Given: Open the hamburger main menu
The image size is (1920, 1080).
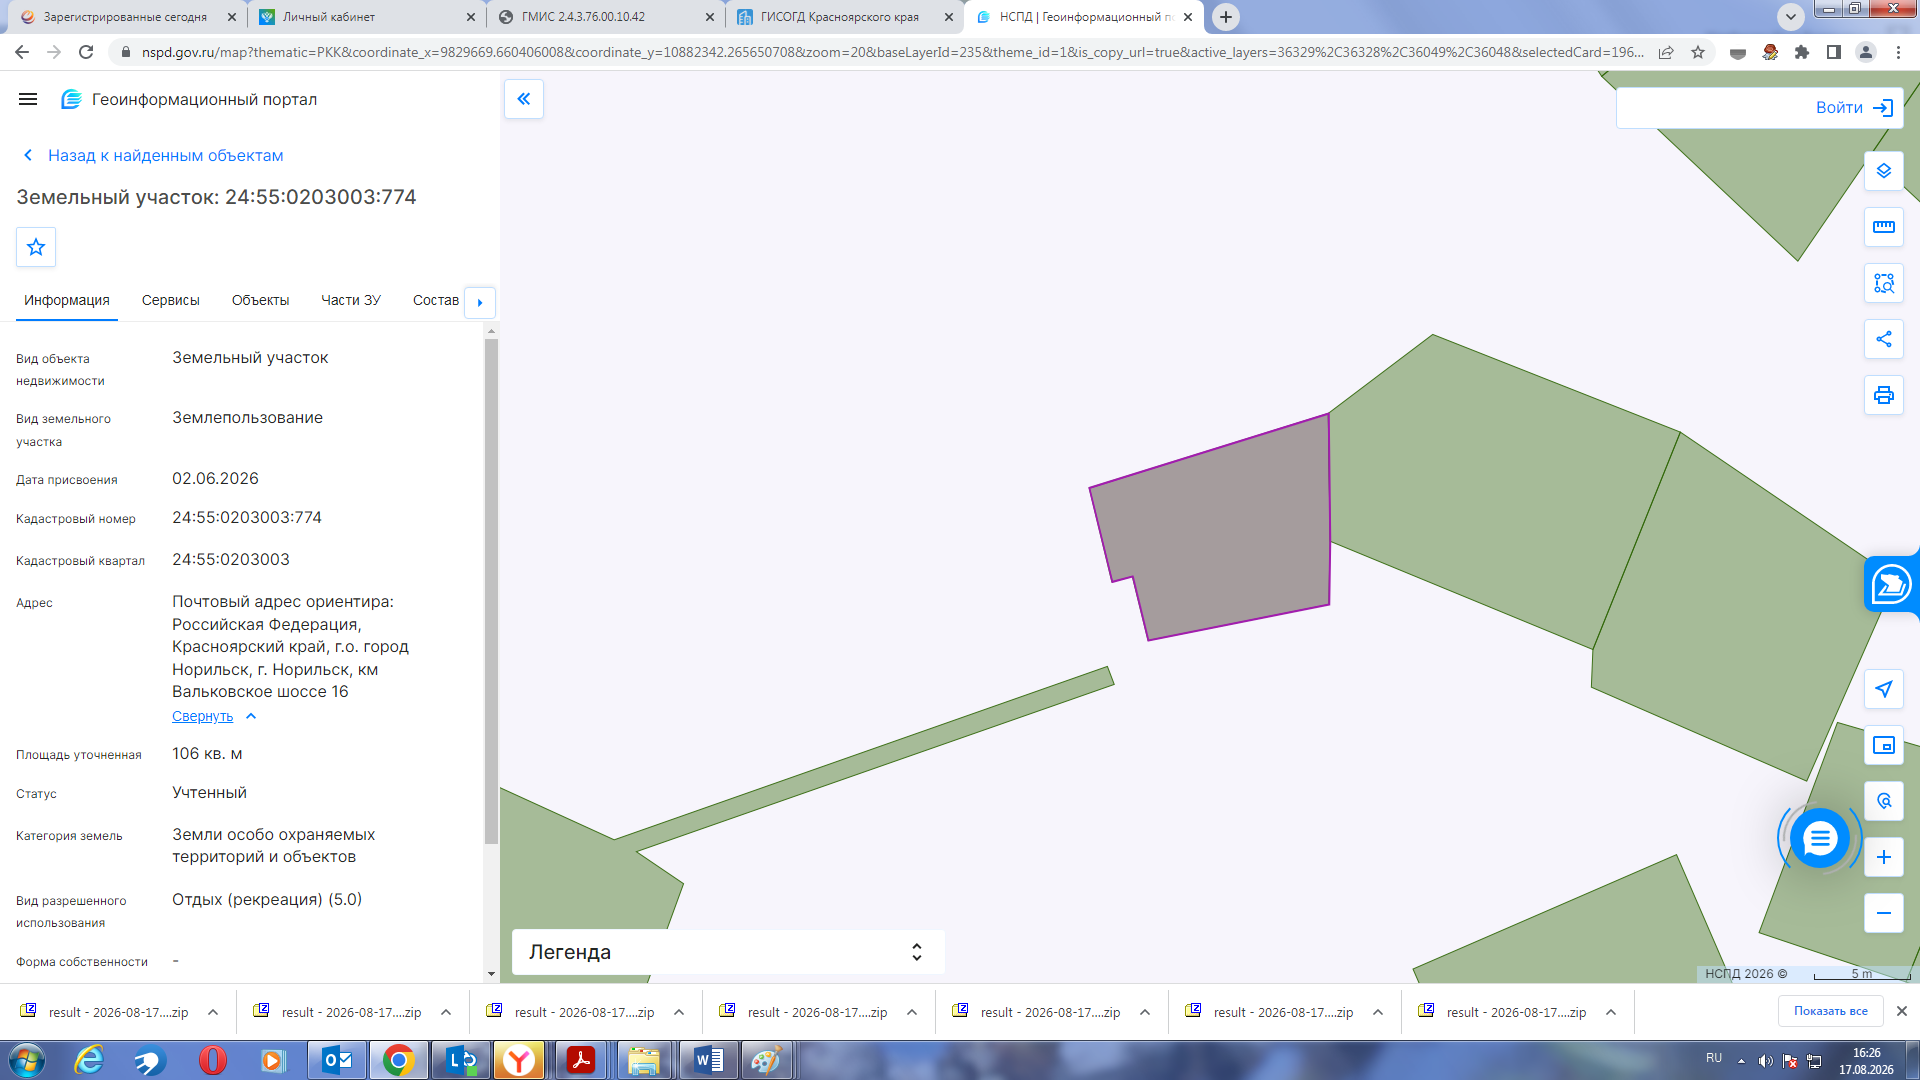Looking at the screenshot, I should click(x=28, y=99).
